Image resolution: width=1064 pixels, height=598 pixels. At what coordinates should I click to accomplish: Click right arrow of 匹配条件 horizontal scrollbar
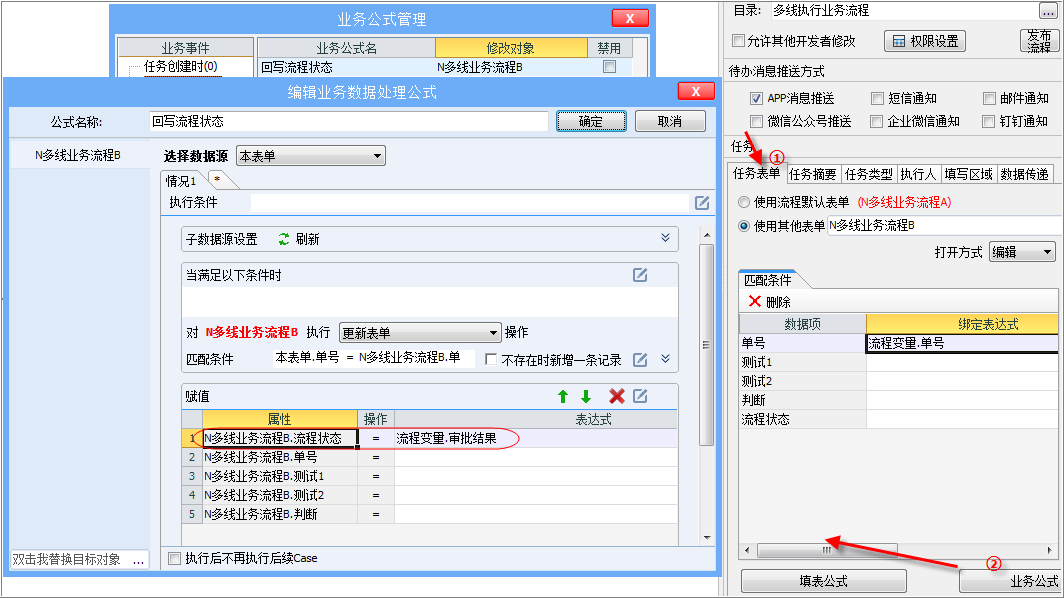pyautogui.click(x=1049, y=550)
